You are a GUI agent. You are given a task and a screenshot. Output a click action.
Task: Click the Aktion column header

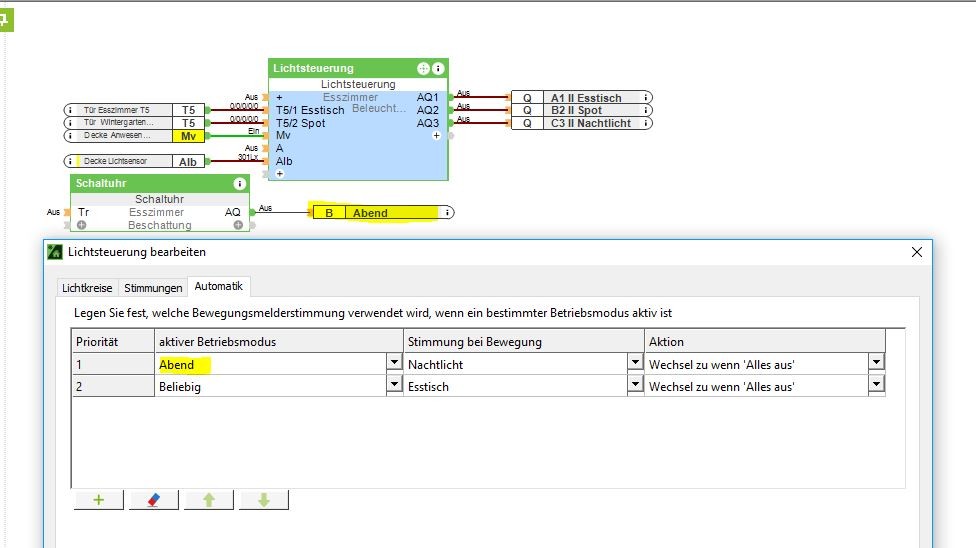coord(765,342)
